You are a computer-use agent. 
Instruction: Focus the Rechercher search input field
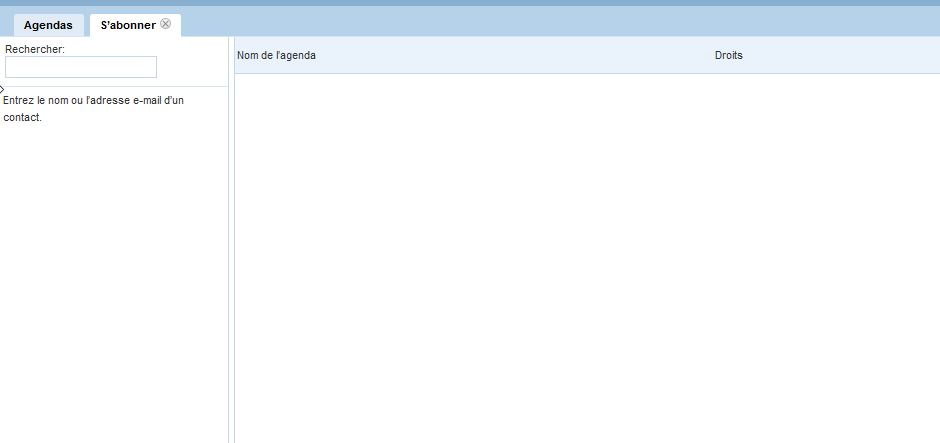pos(81,67)
